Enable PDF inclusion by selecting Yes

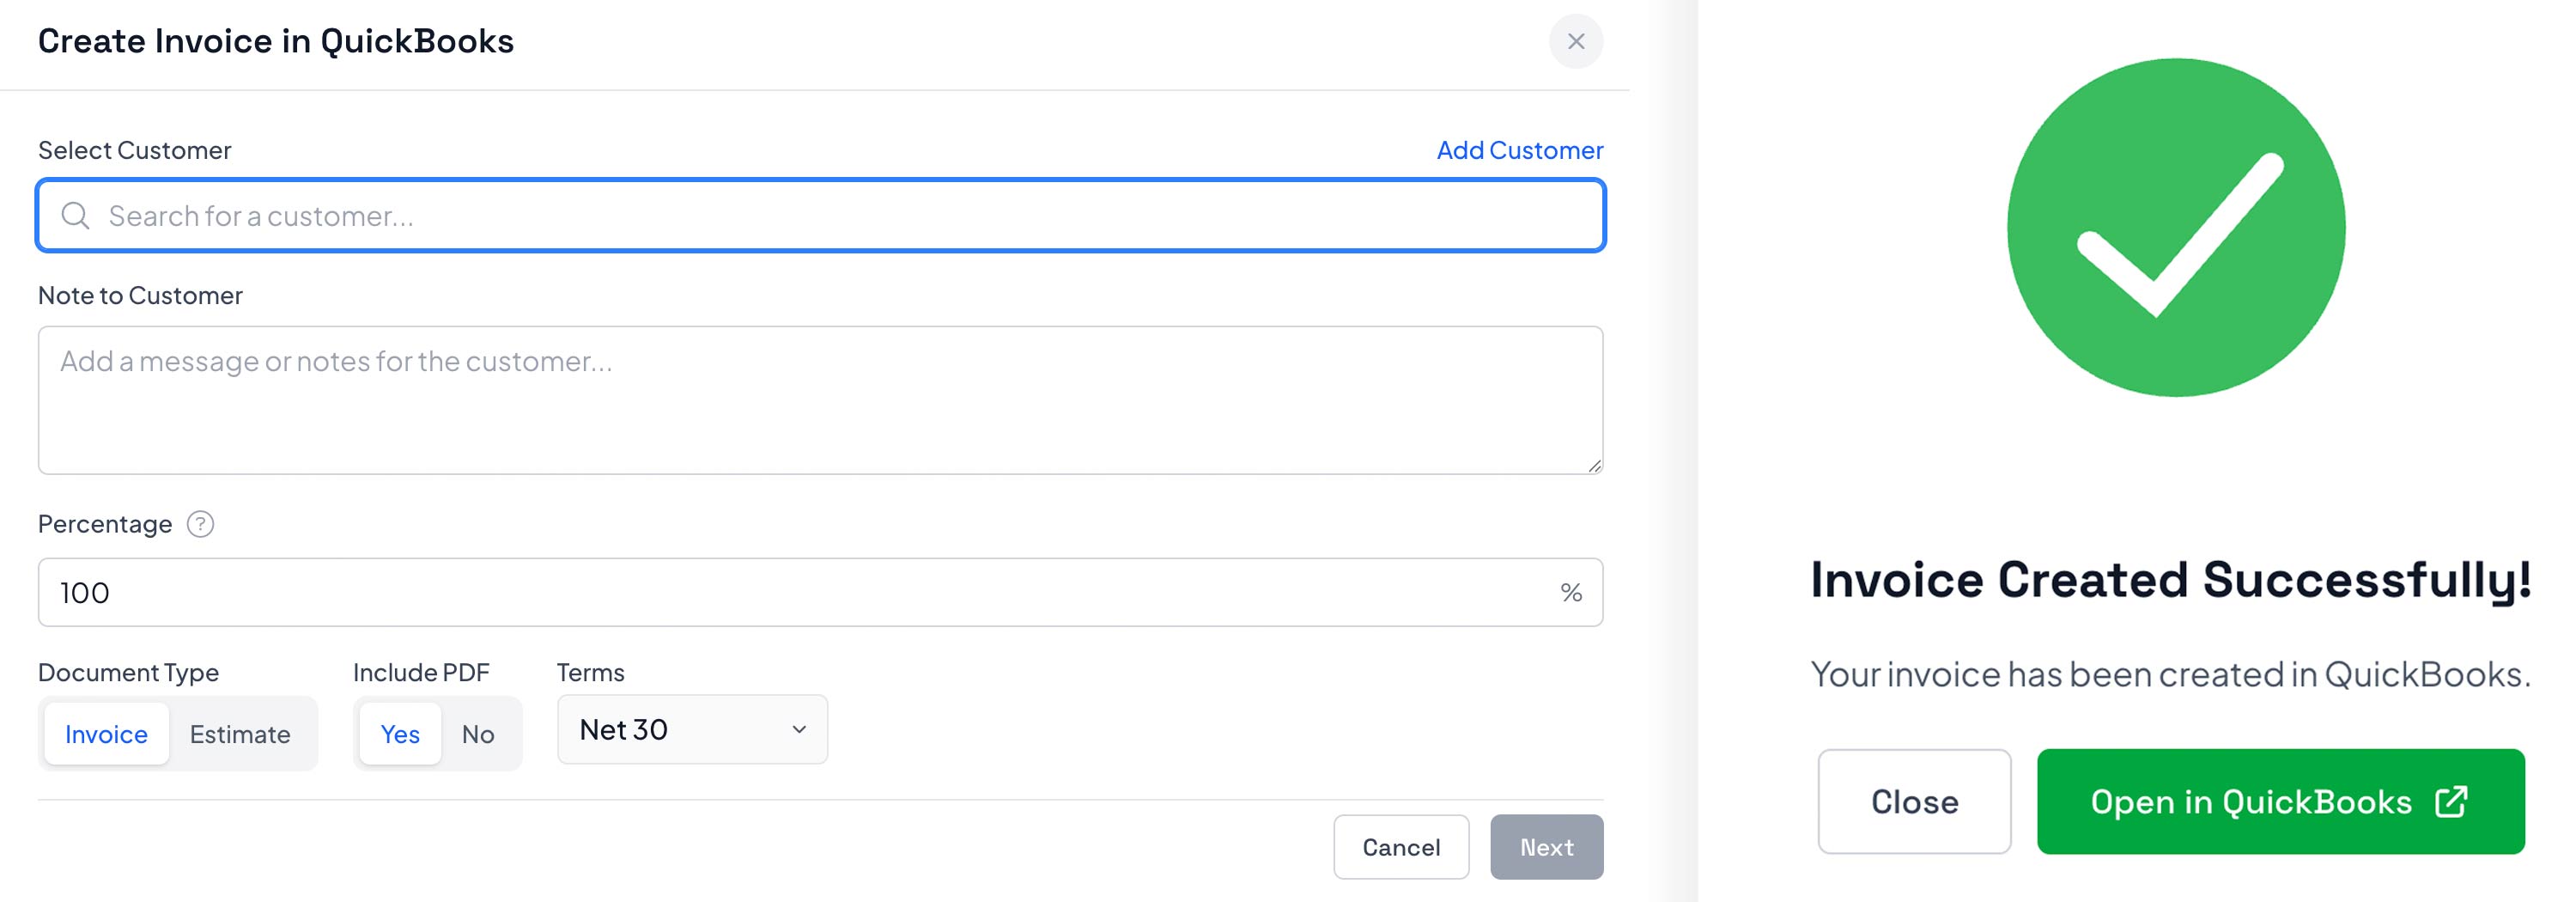point(399,733)
